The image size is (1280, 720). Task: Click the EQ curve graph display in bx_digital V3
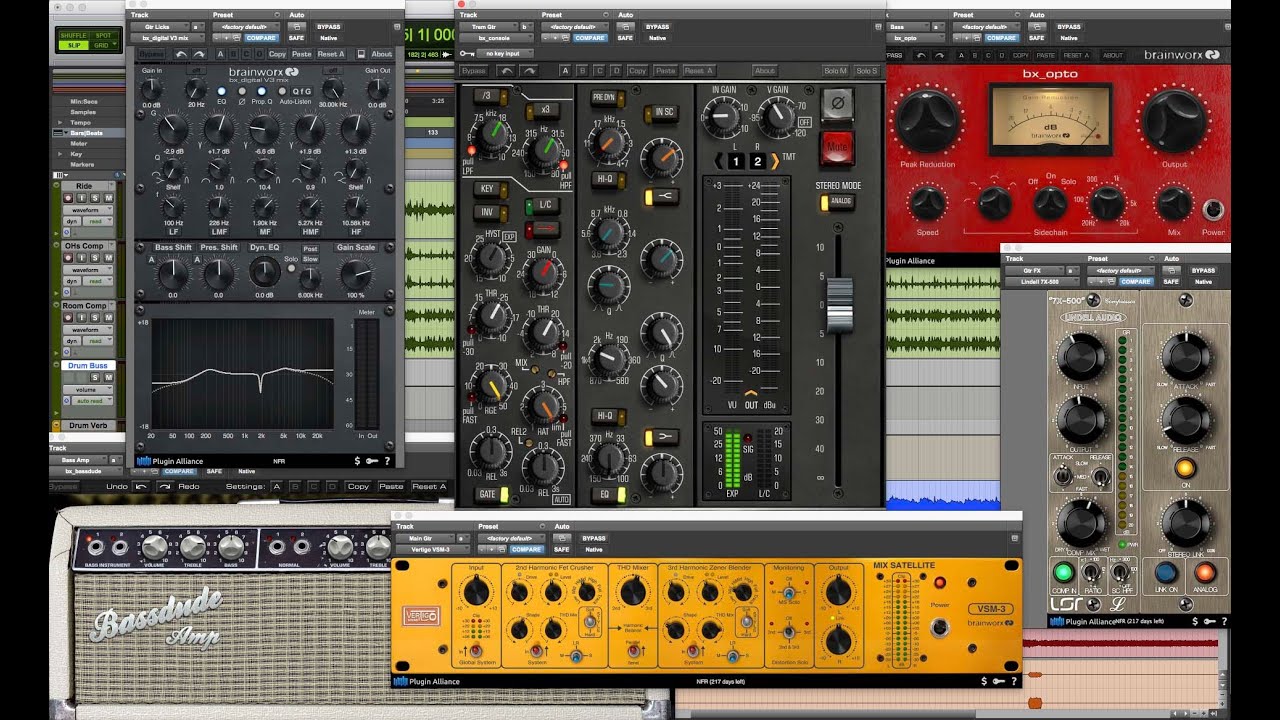(241, 374)
